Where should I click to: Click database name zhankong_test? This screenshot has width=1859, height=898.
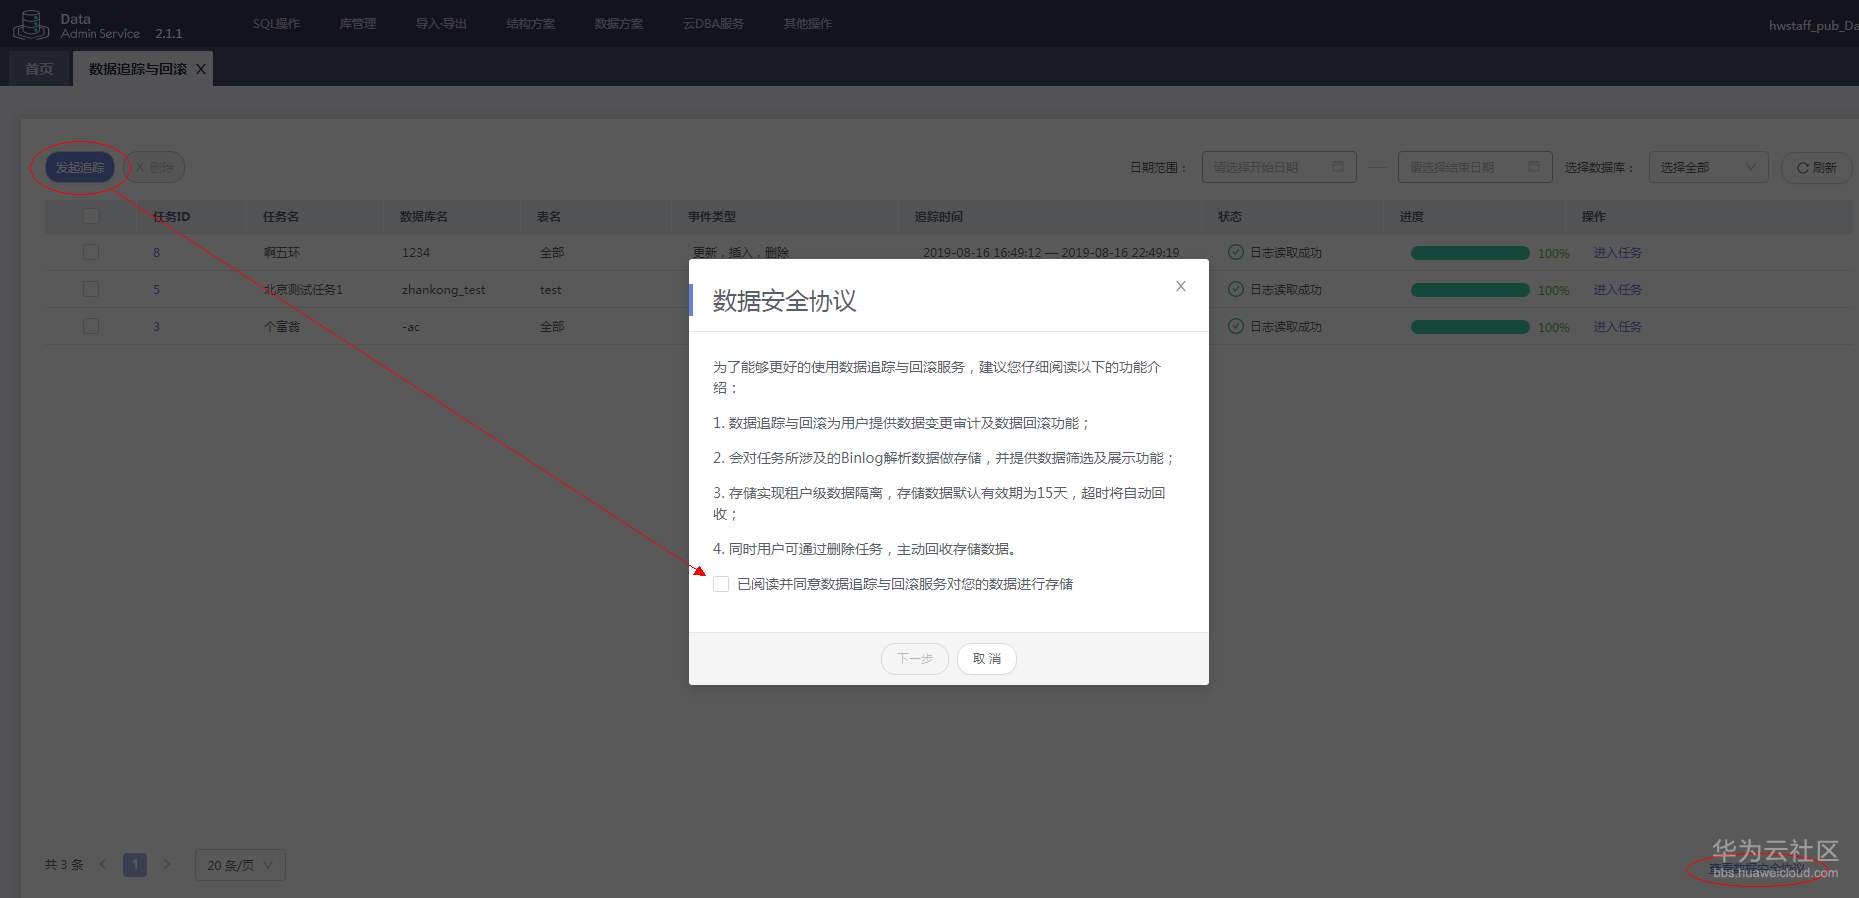click(443, 290)
